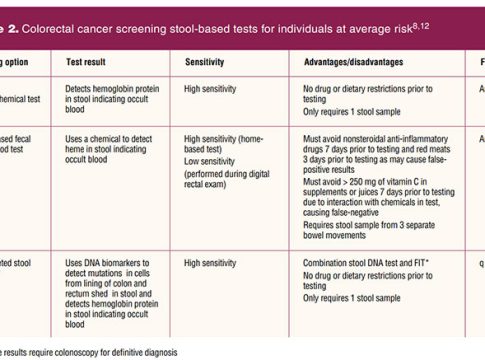This screenshot has width=485, height=360.
Task: Click 'Combination stool DNA test and FIT*' text
Action: coord(366,263)
